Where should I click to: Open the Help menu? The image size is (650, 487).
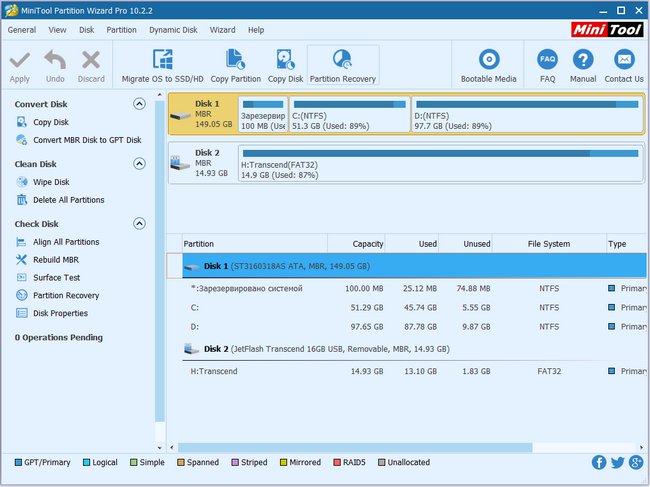256,30
